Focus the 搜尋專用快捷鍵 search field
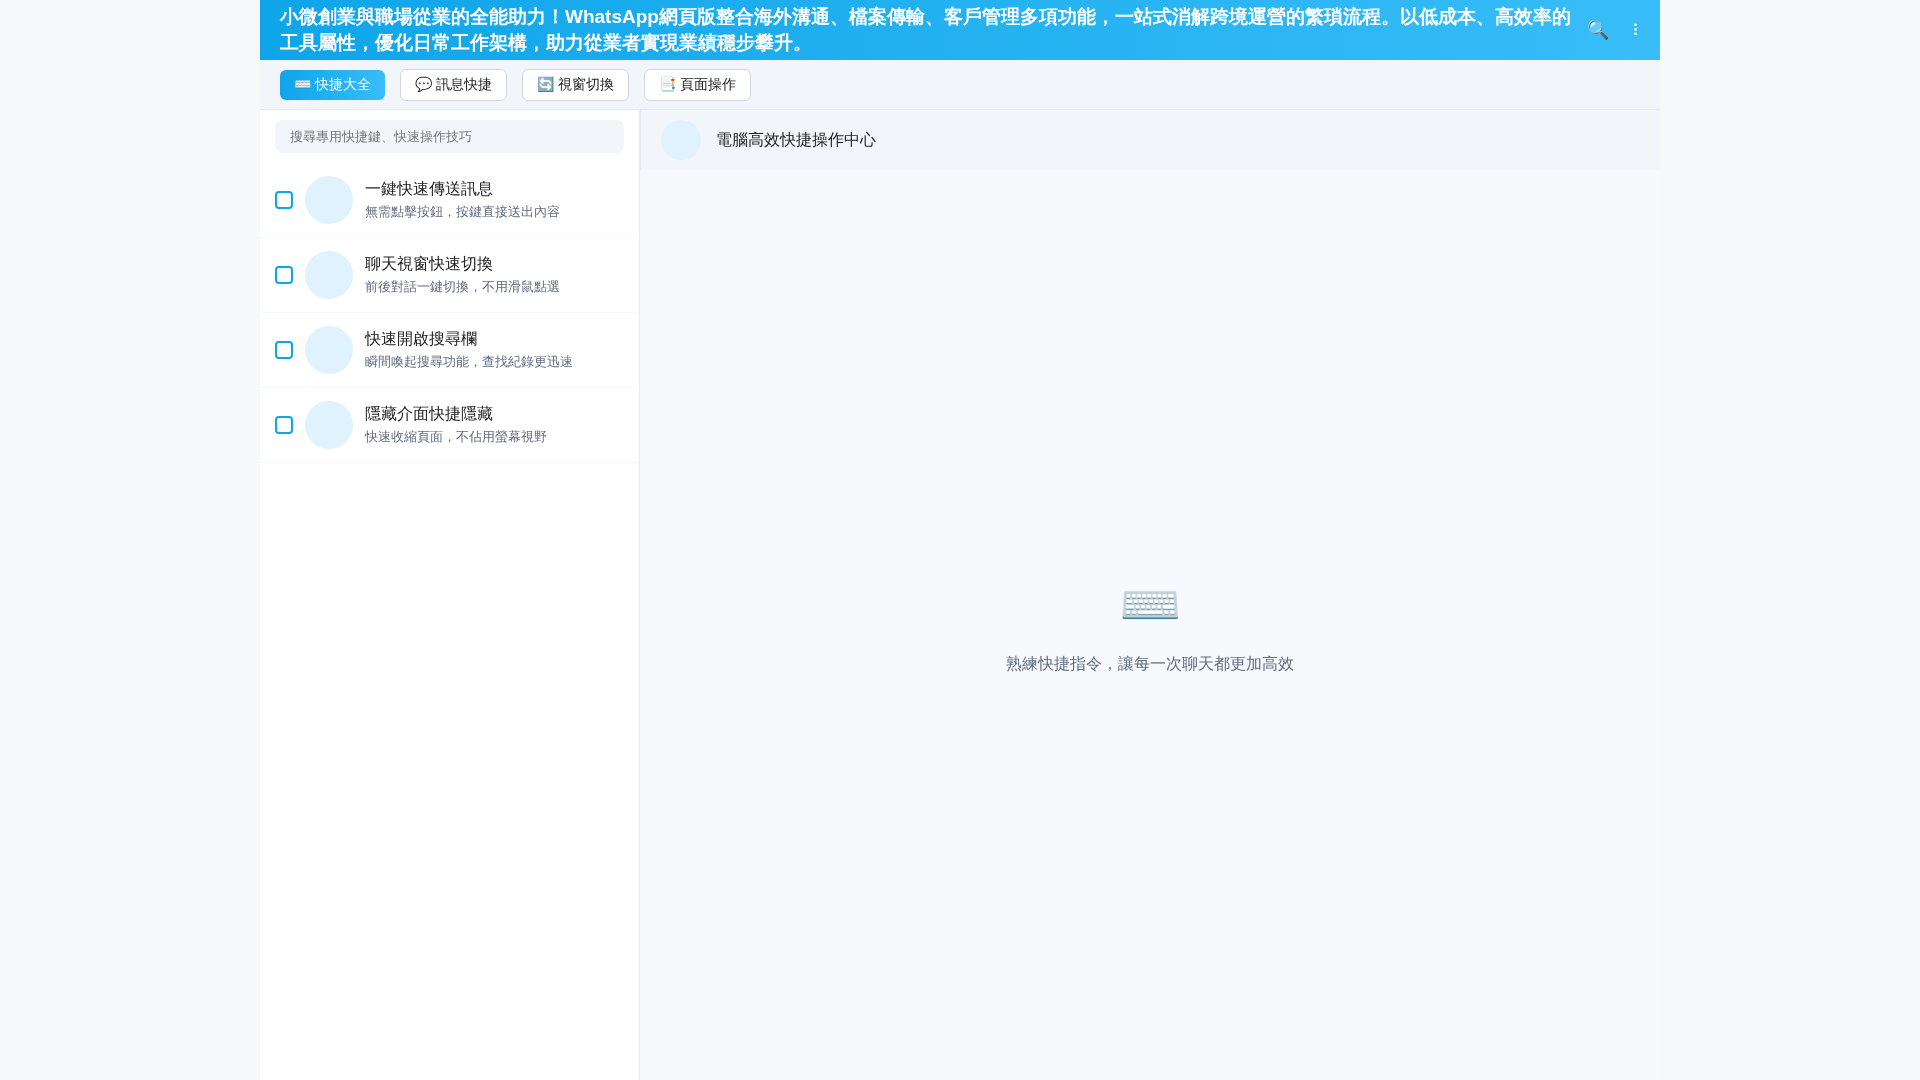Image resolution: width=1920 pixels, height=1080 pixels. pos(449,137)
